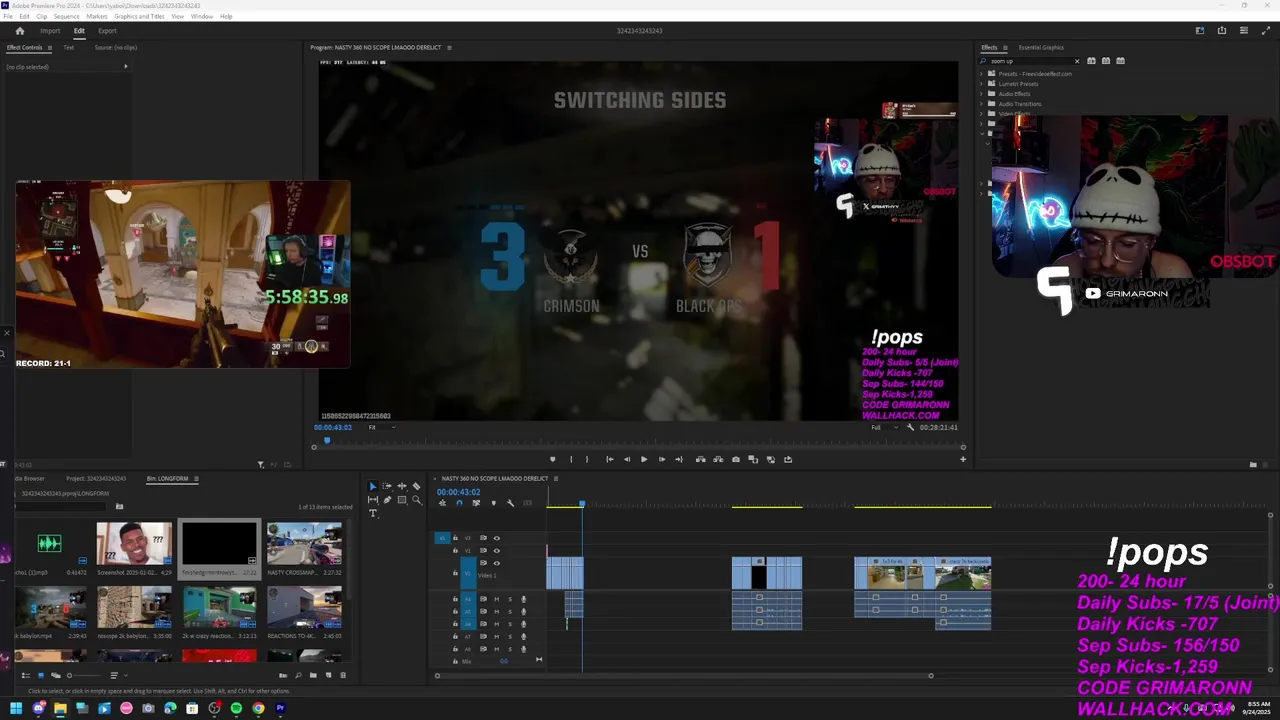Screen dimensions: 1280x720
Task: Open Program monitor panel menu
Action: point(449,47)
